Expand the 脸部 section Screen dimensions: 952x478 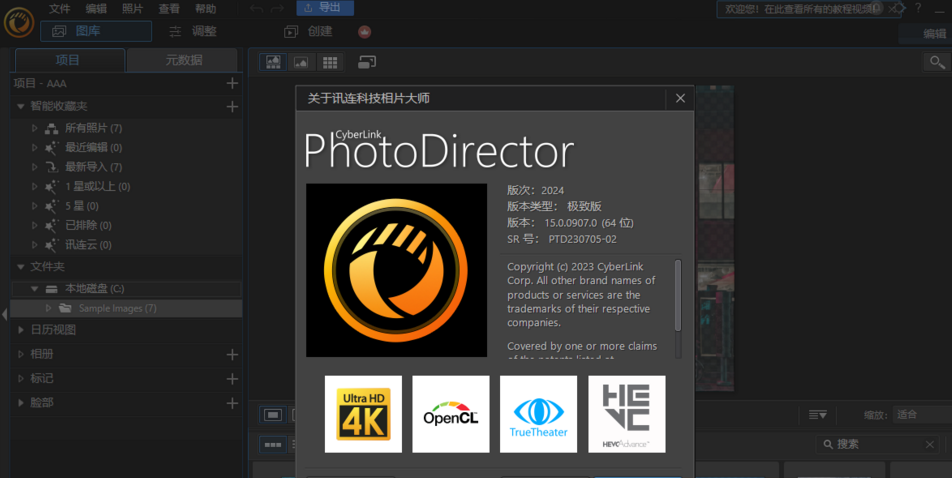click(x=21, y=403)
